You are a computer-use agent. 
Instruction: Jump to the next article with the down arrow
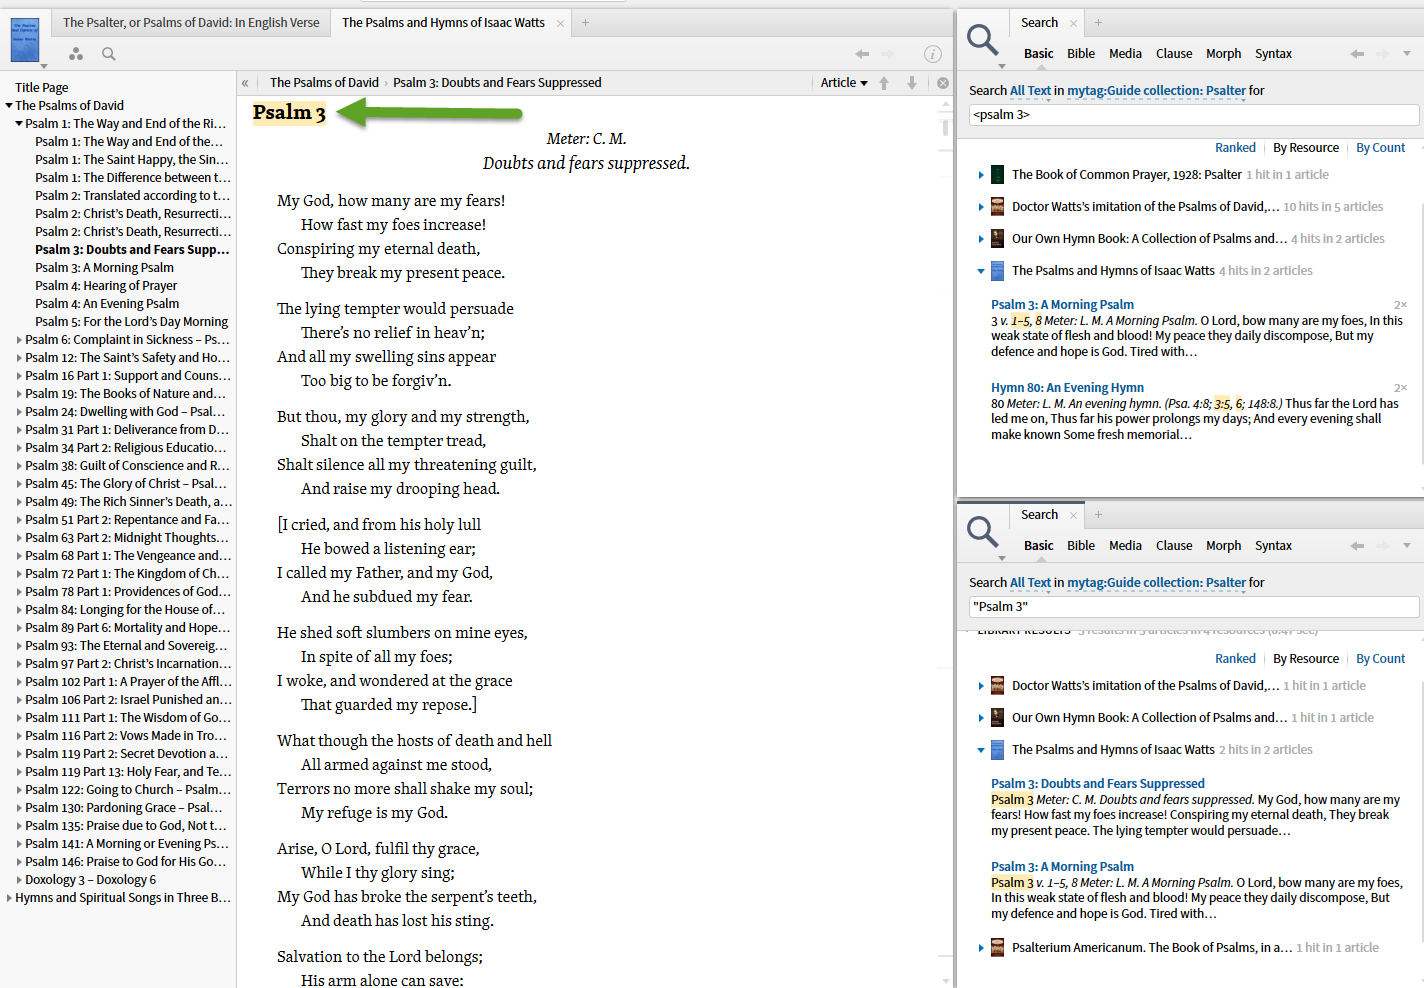tap(912, 83)
